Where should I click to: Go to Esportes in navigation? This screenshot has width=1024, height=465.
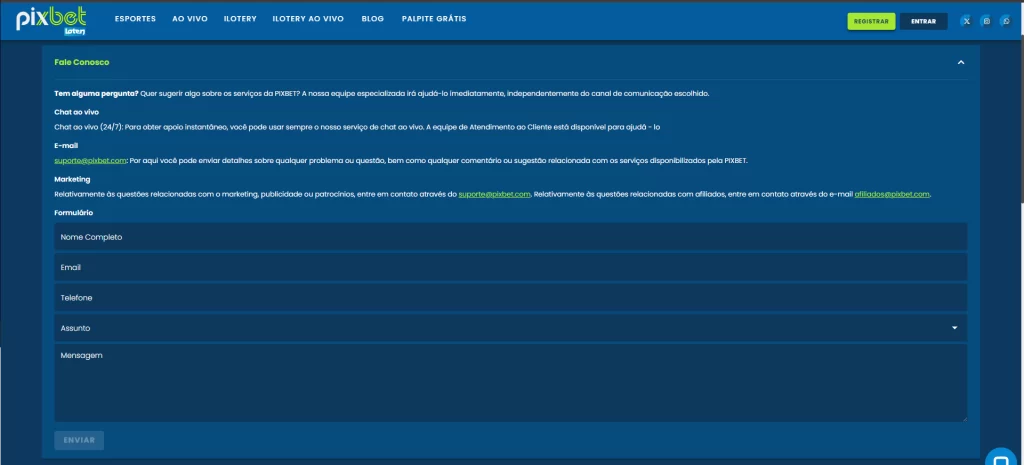point(135,19)
